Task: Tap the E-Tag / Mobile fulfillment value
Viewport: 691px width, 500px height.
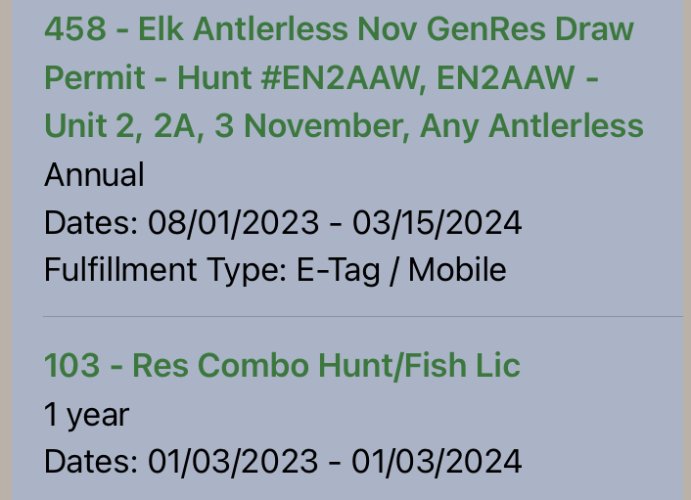Action: point(401,270)
